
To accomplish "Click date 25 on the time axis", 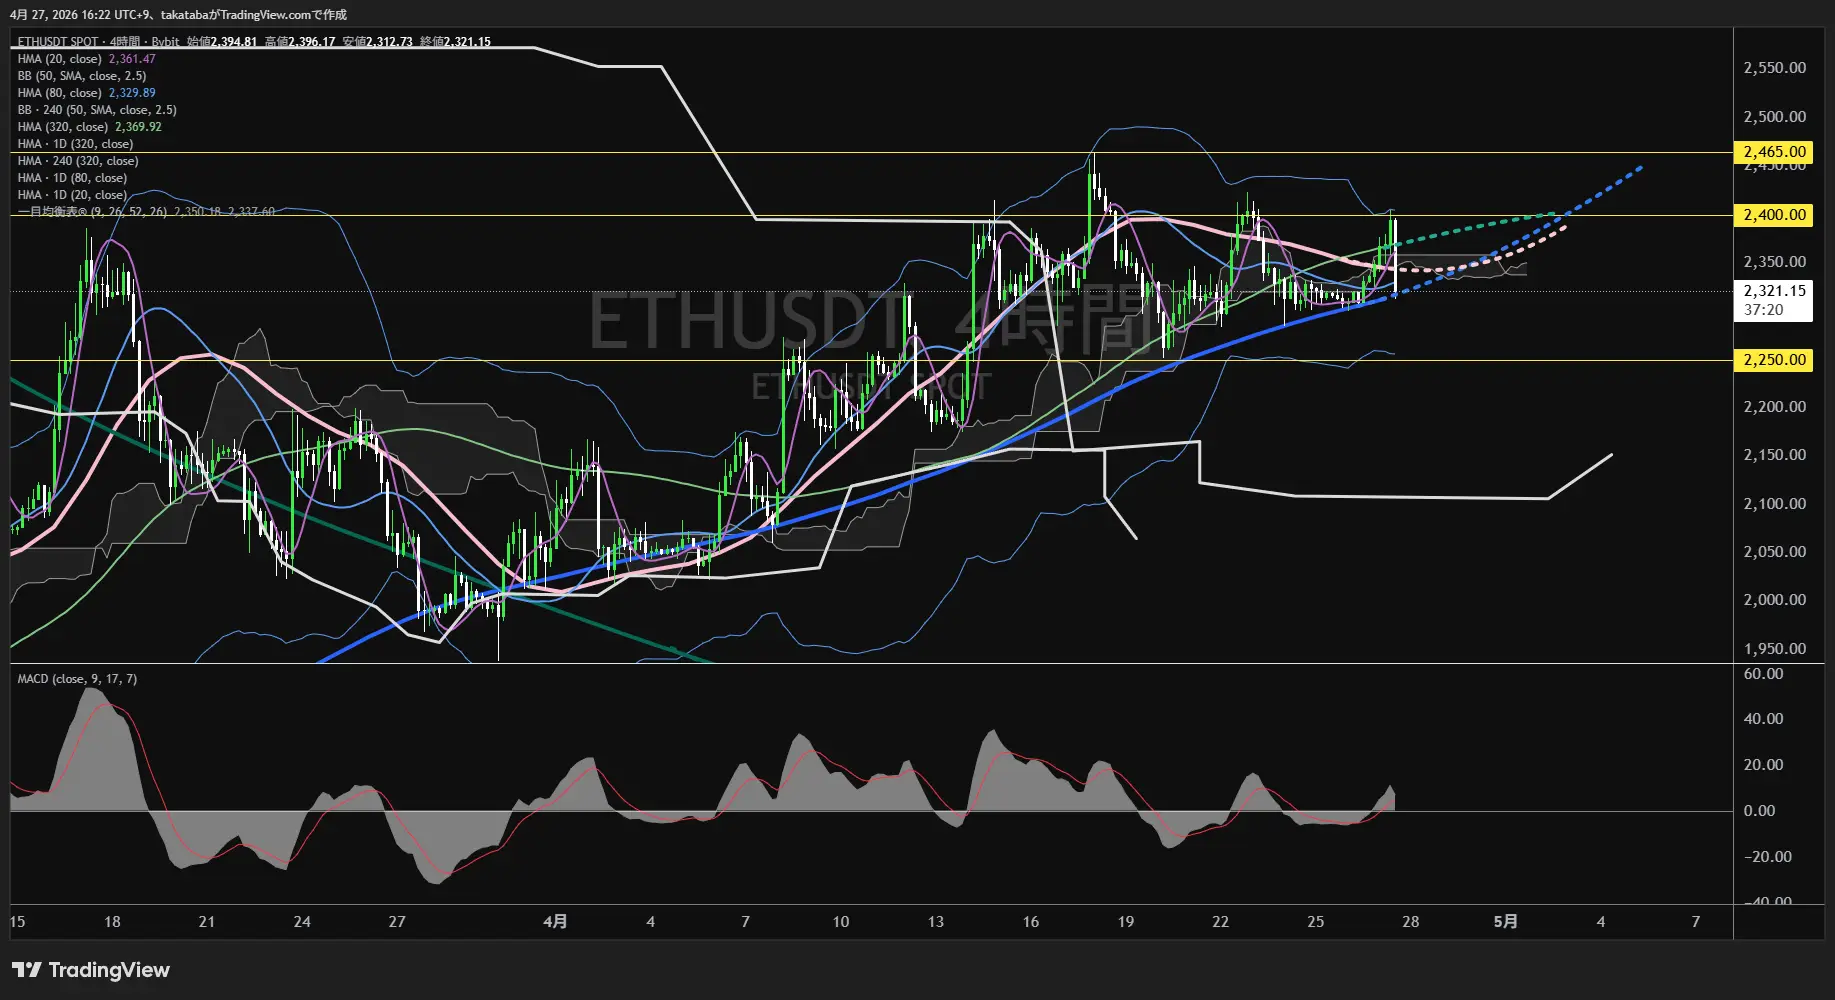I will (x=1316, y=922).
